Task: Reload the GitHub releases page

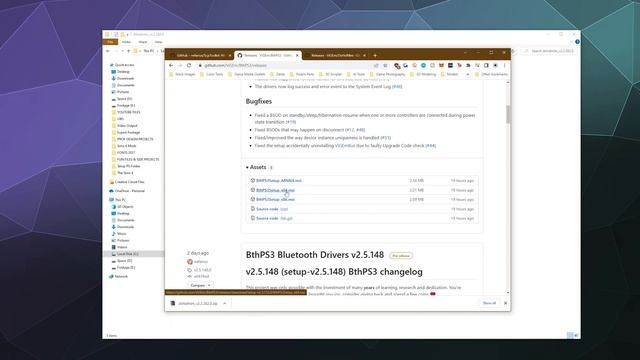Action: [189, 65]
